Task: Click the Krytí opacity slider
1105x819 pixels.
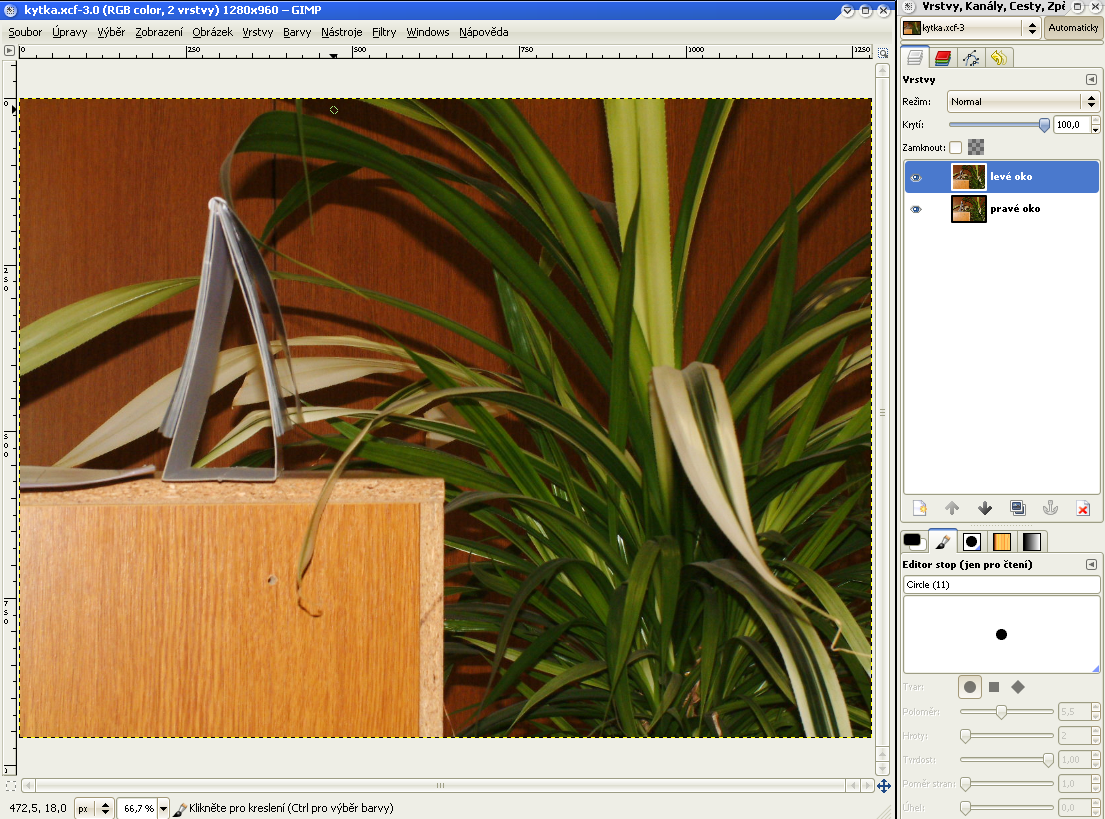Action: tap(997, 125)
